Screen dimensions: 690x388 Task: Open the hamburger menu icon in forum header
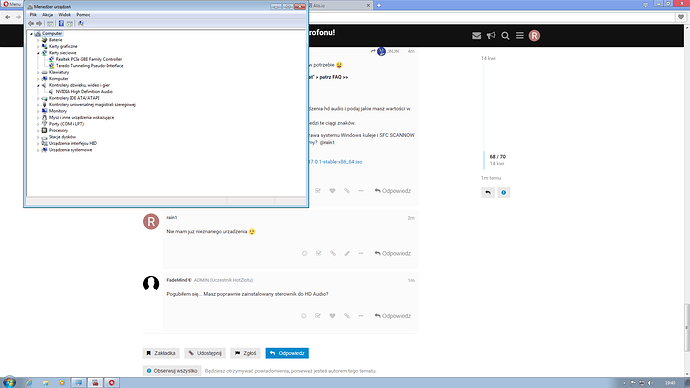520,36
